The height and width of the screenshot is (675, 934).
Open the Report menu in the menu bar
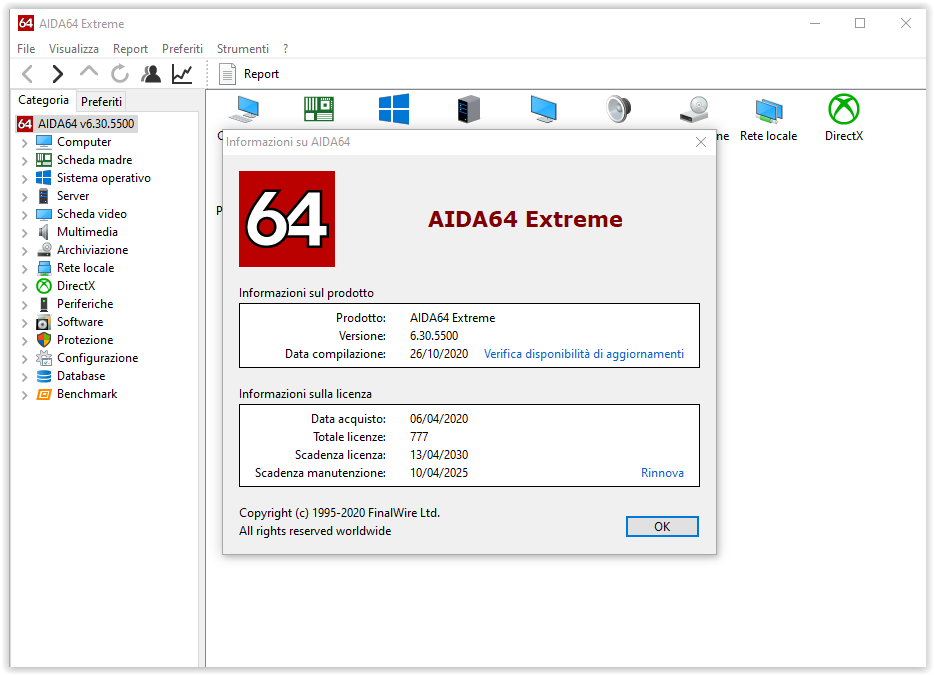130,49
